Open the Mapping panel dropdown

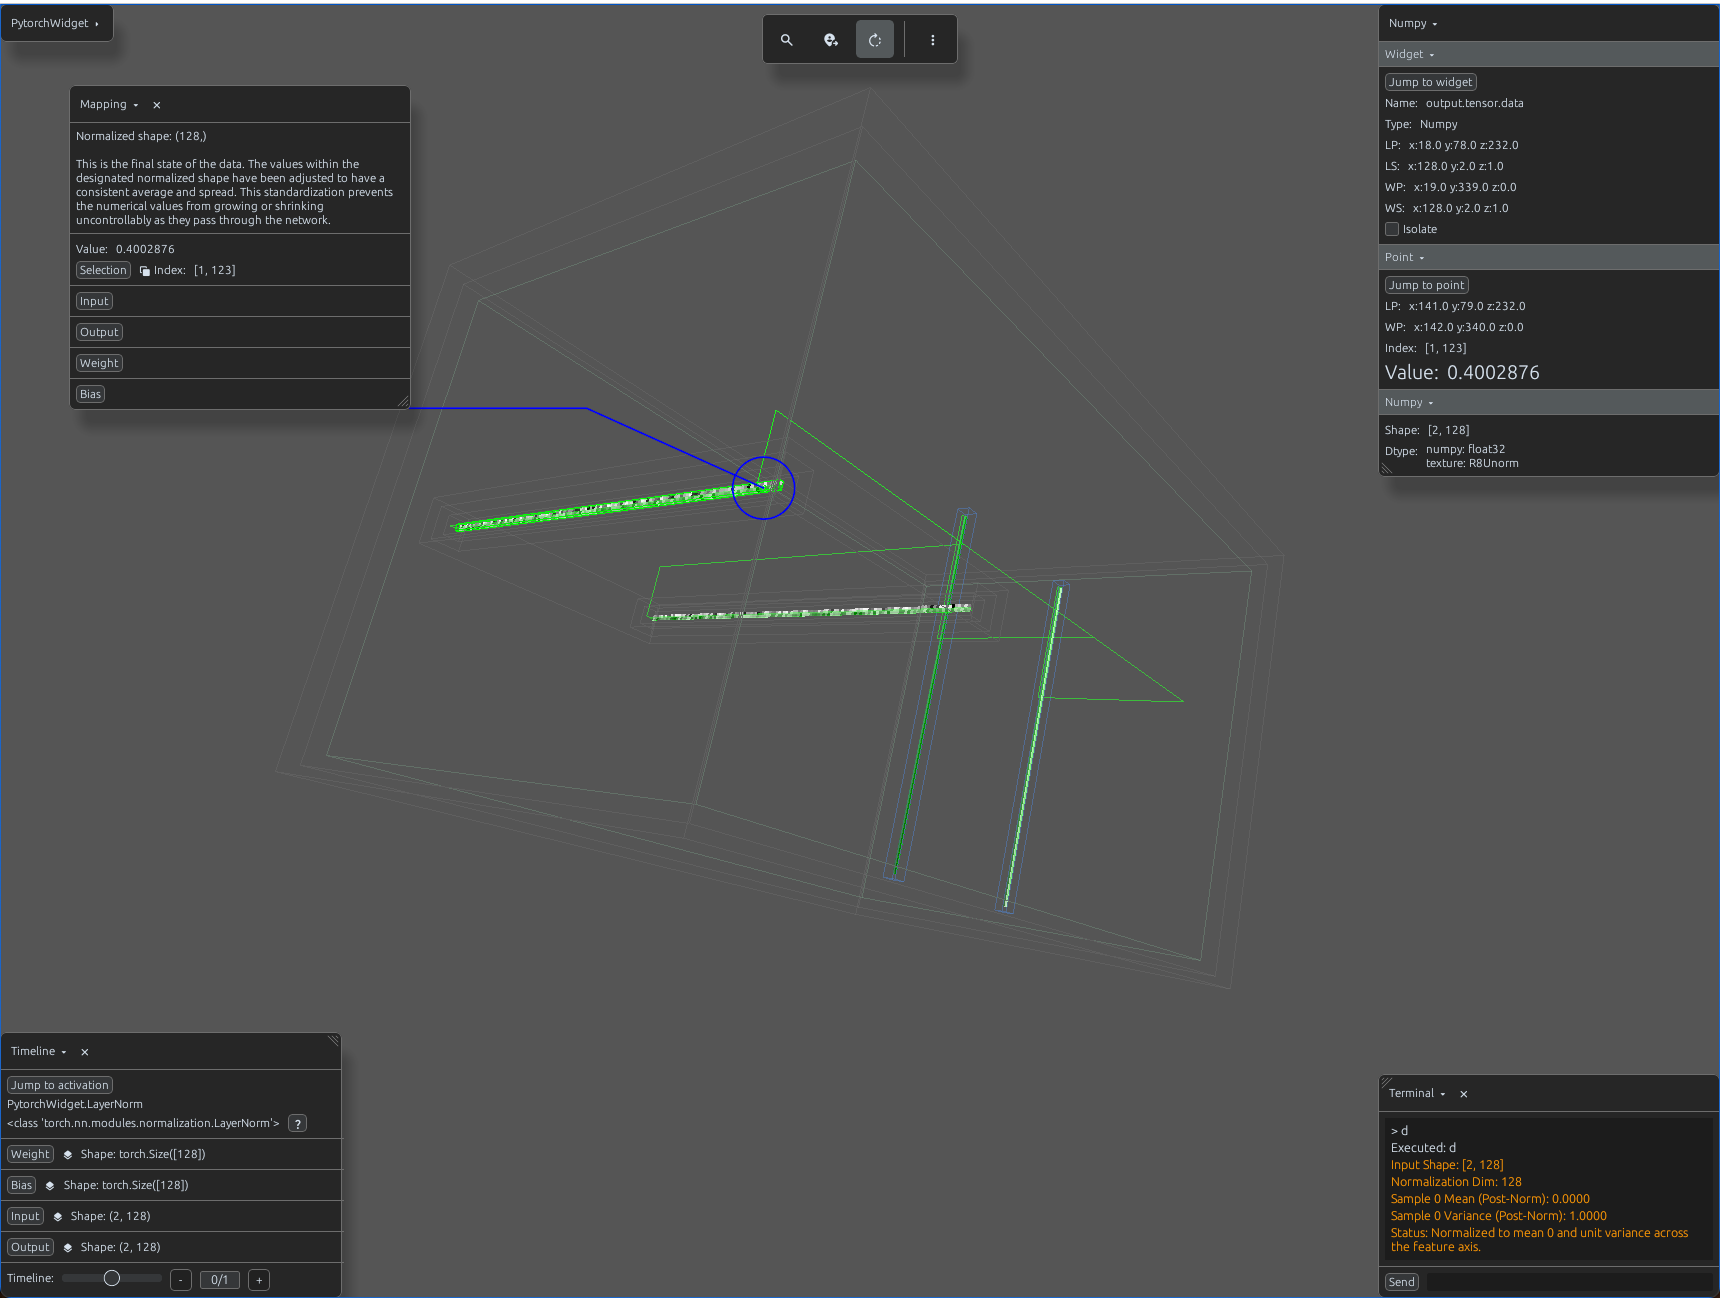click(109, 104)
